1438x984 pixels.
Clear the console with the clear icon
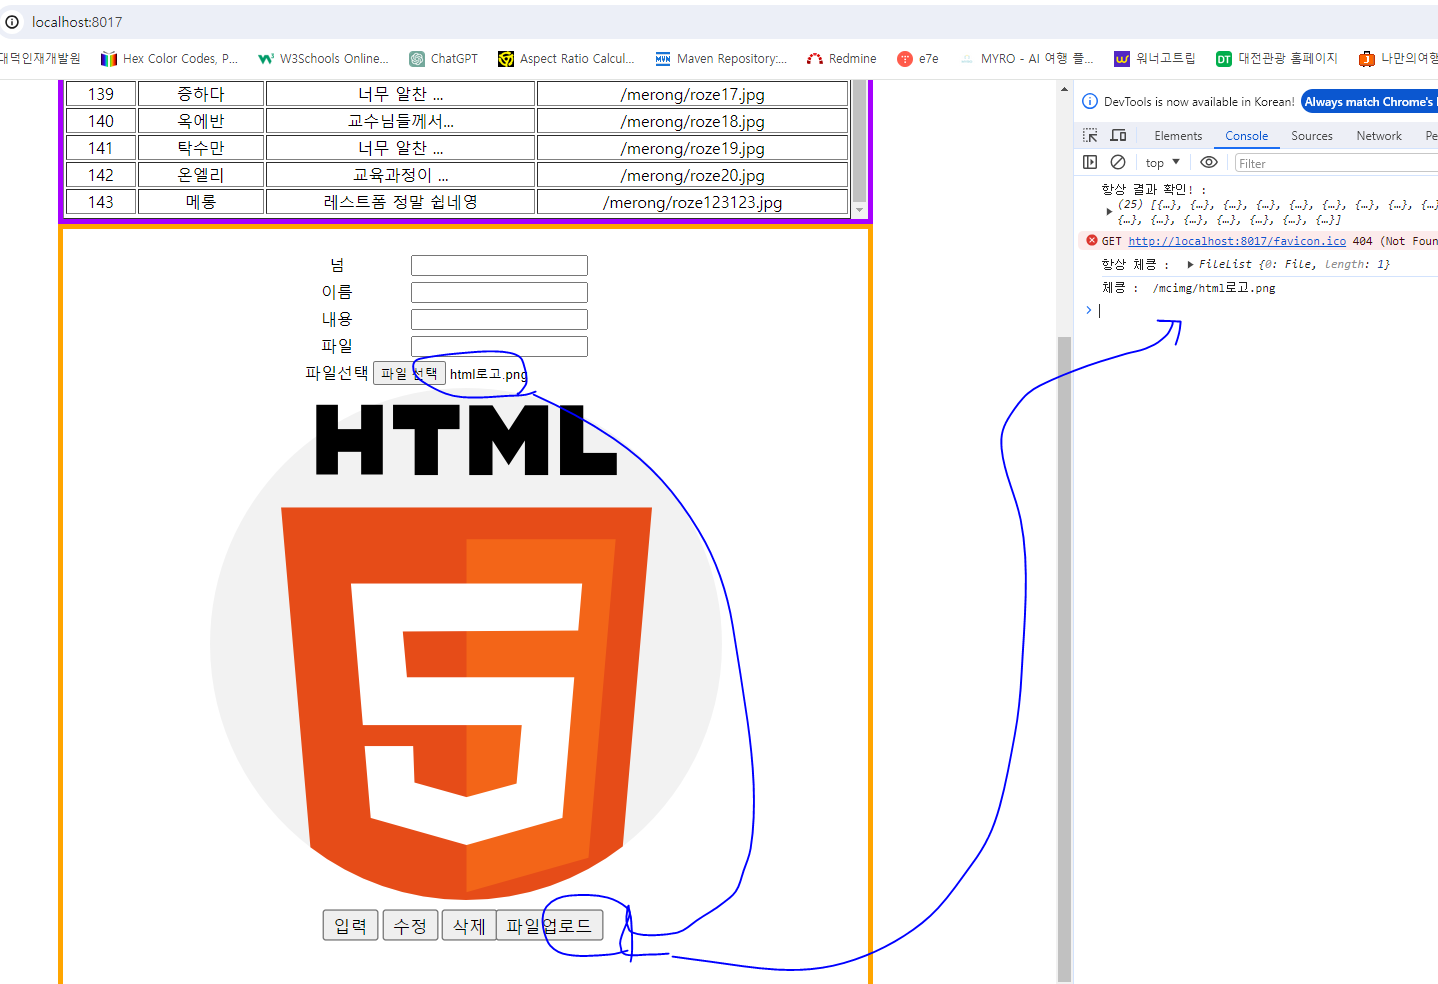pos(1118,162)
